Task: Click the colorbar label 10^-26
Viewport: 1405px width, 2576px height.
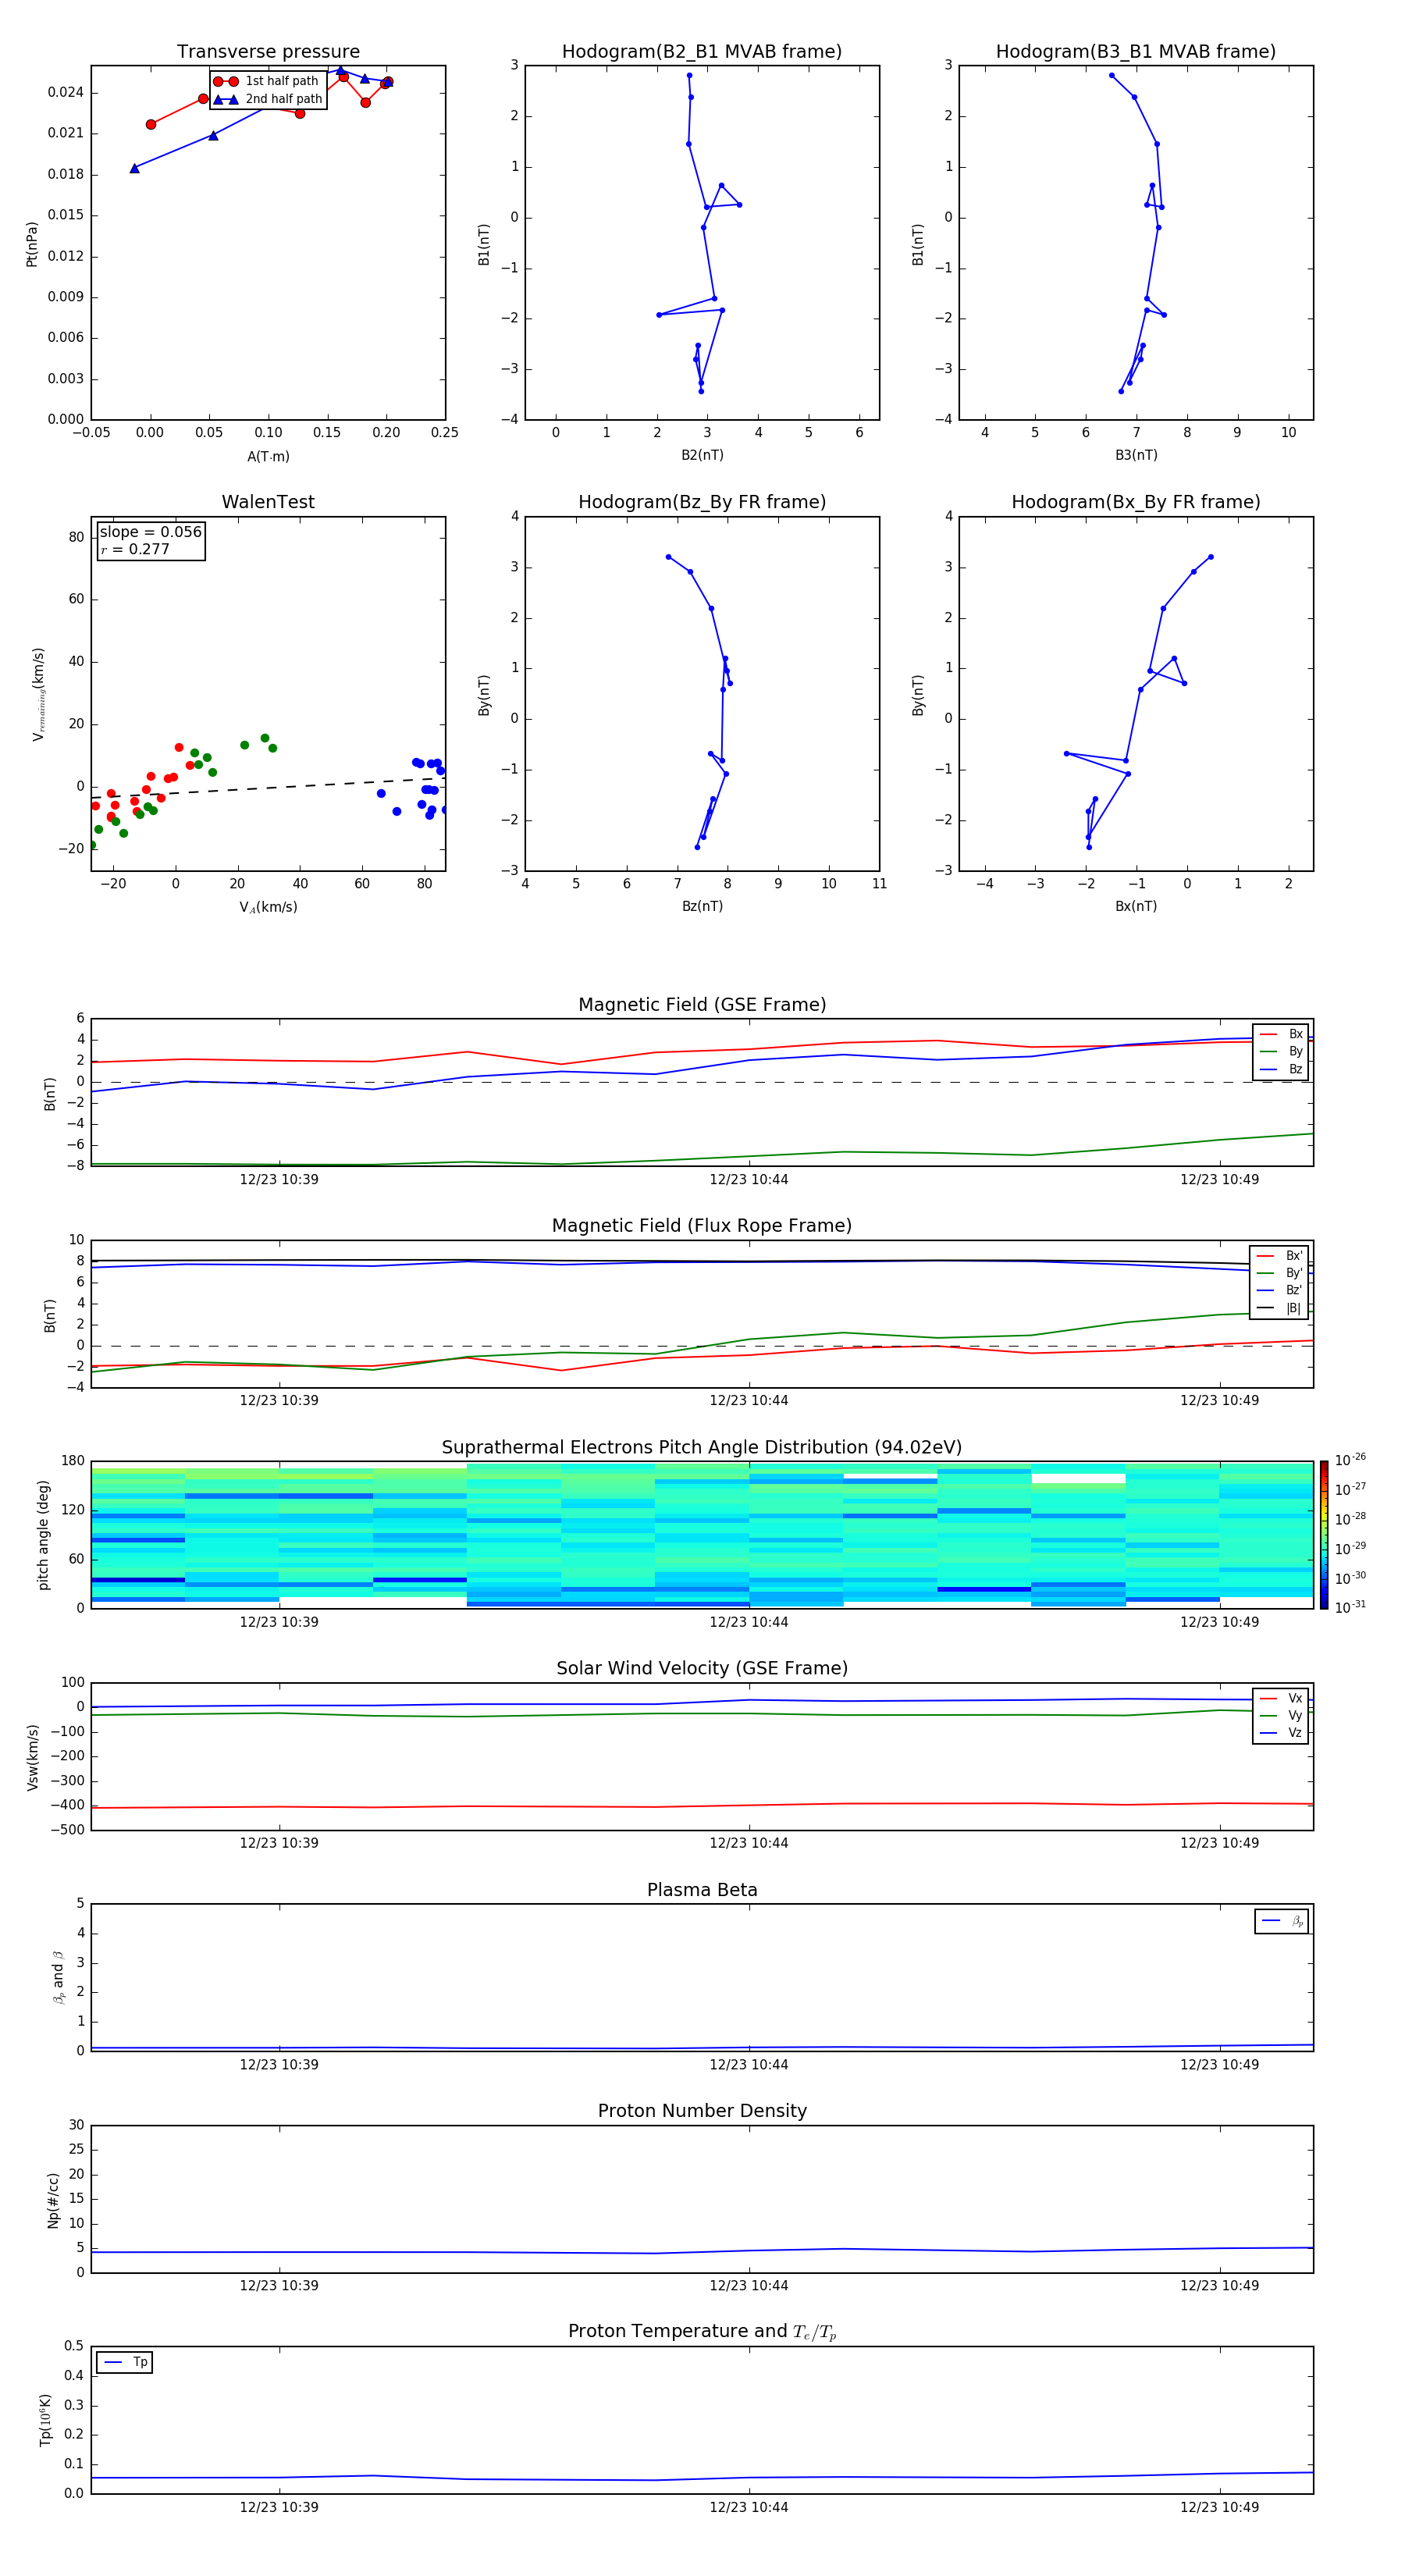Action: (1350, 1460)
